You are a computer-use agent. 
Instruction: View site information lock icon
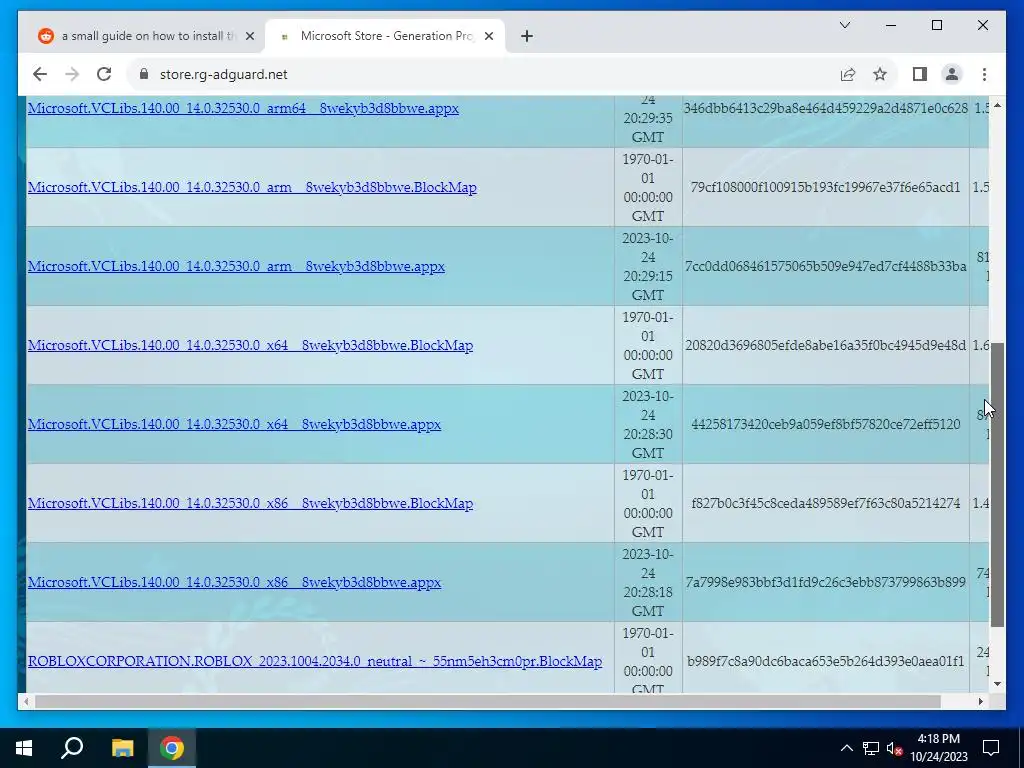click(x=144, y=74)
